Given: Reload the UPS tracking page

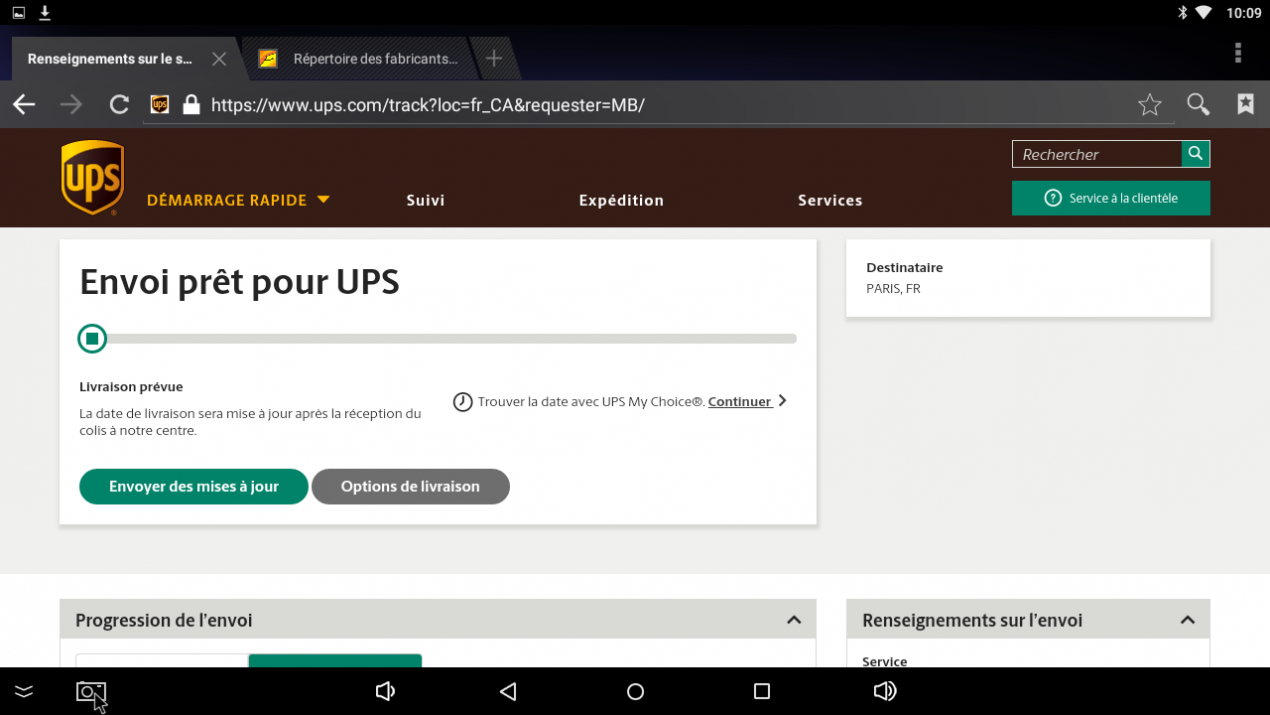Looking at the screenshot, I should tap(119, 105).
